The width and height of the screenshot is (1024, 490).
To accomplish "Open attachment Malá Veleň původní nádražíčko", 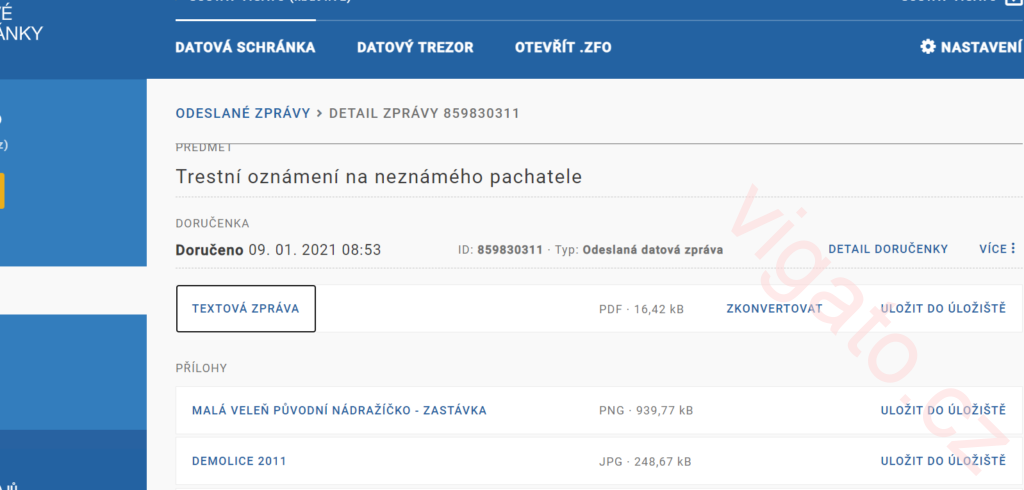I will [x=339, y=411].
